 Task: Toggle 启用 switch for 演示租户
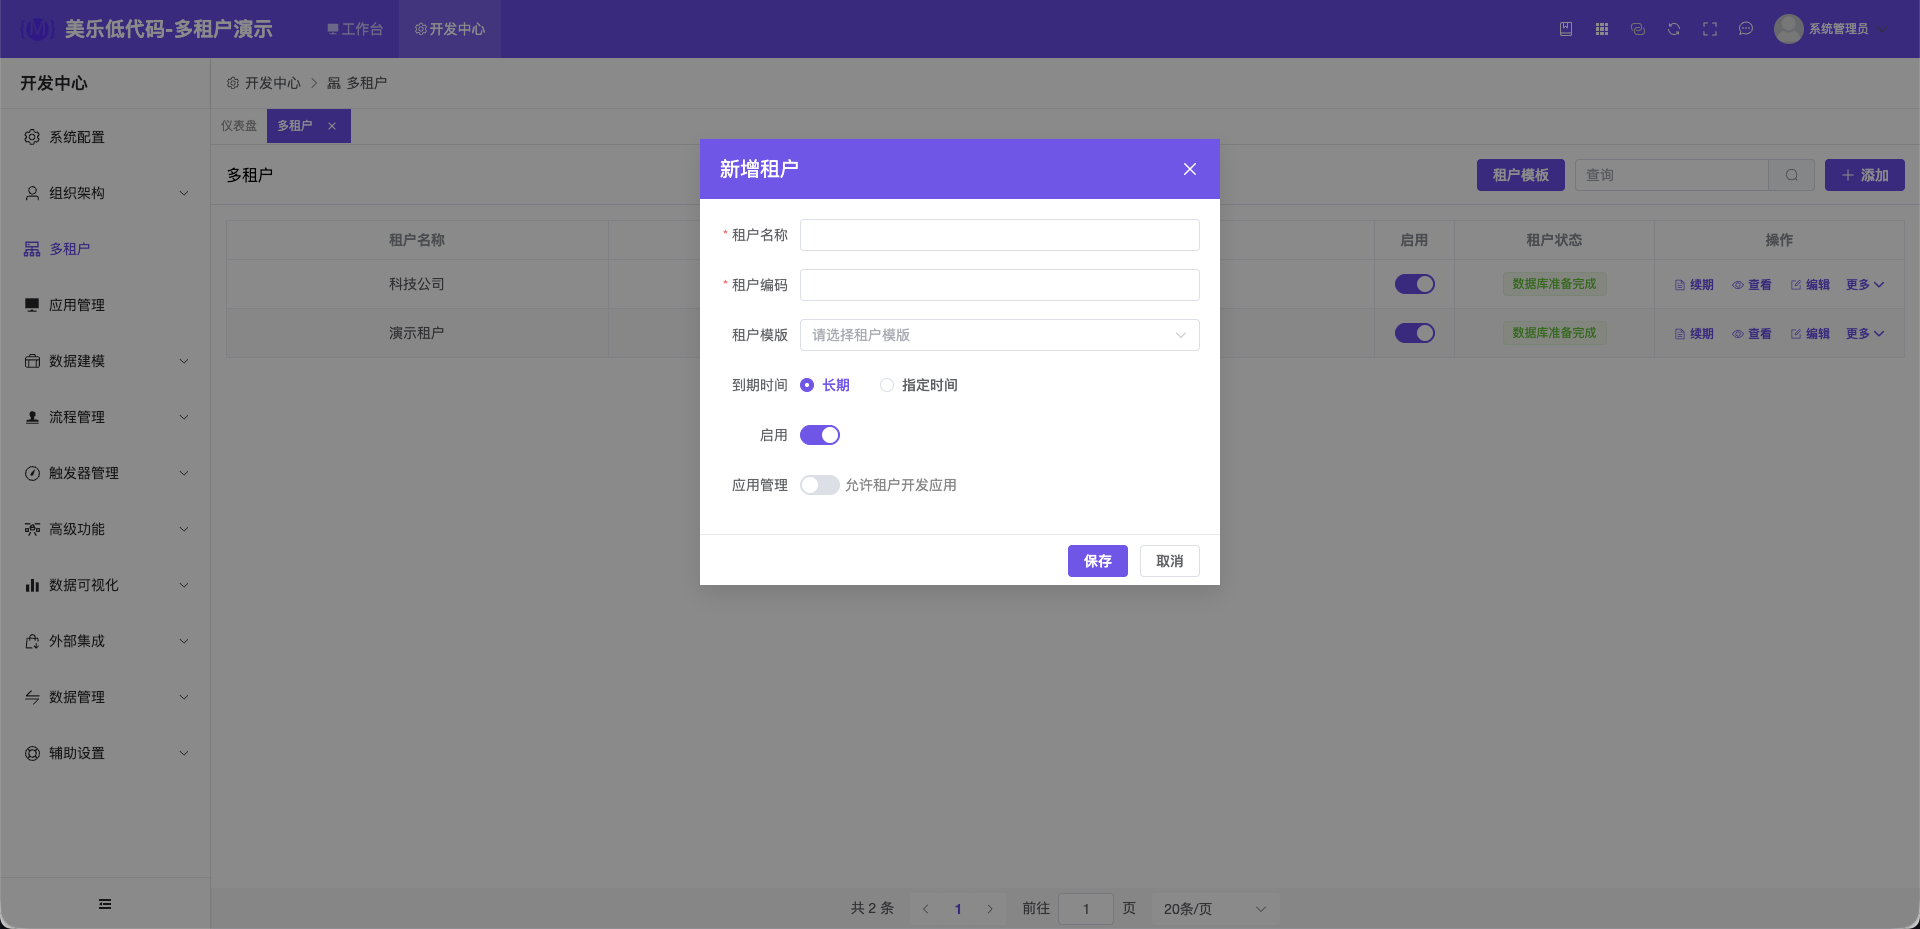1414,333
